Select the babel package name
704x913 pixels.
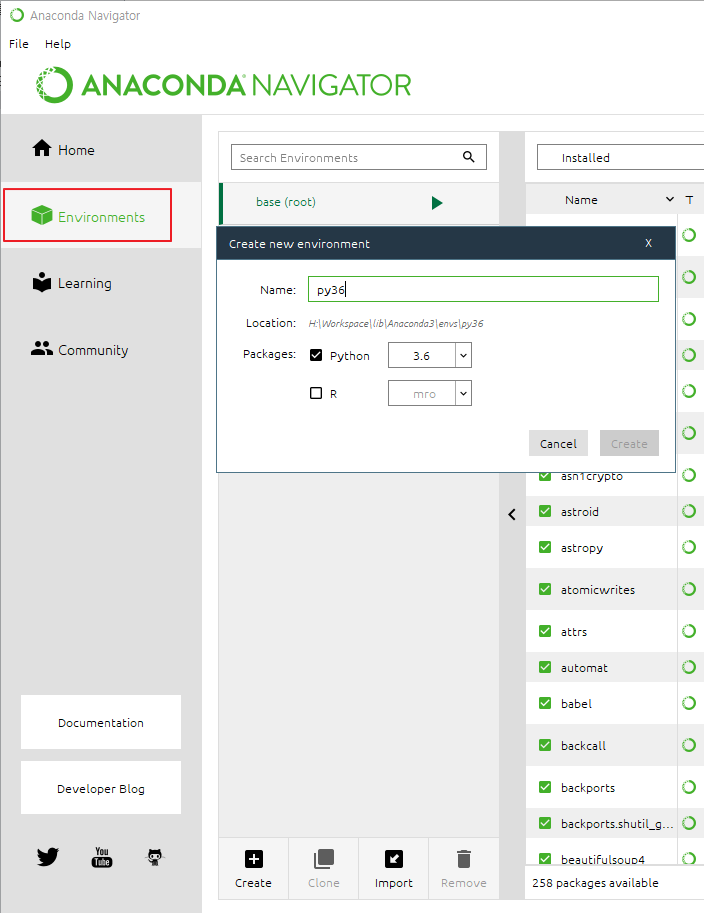coord(576,704)
